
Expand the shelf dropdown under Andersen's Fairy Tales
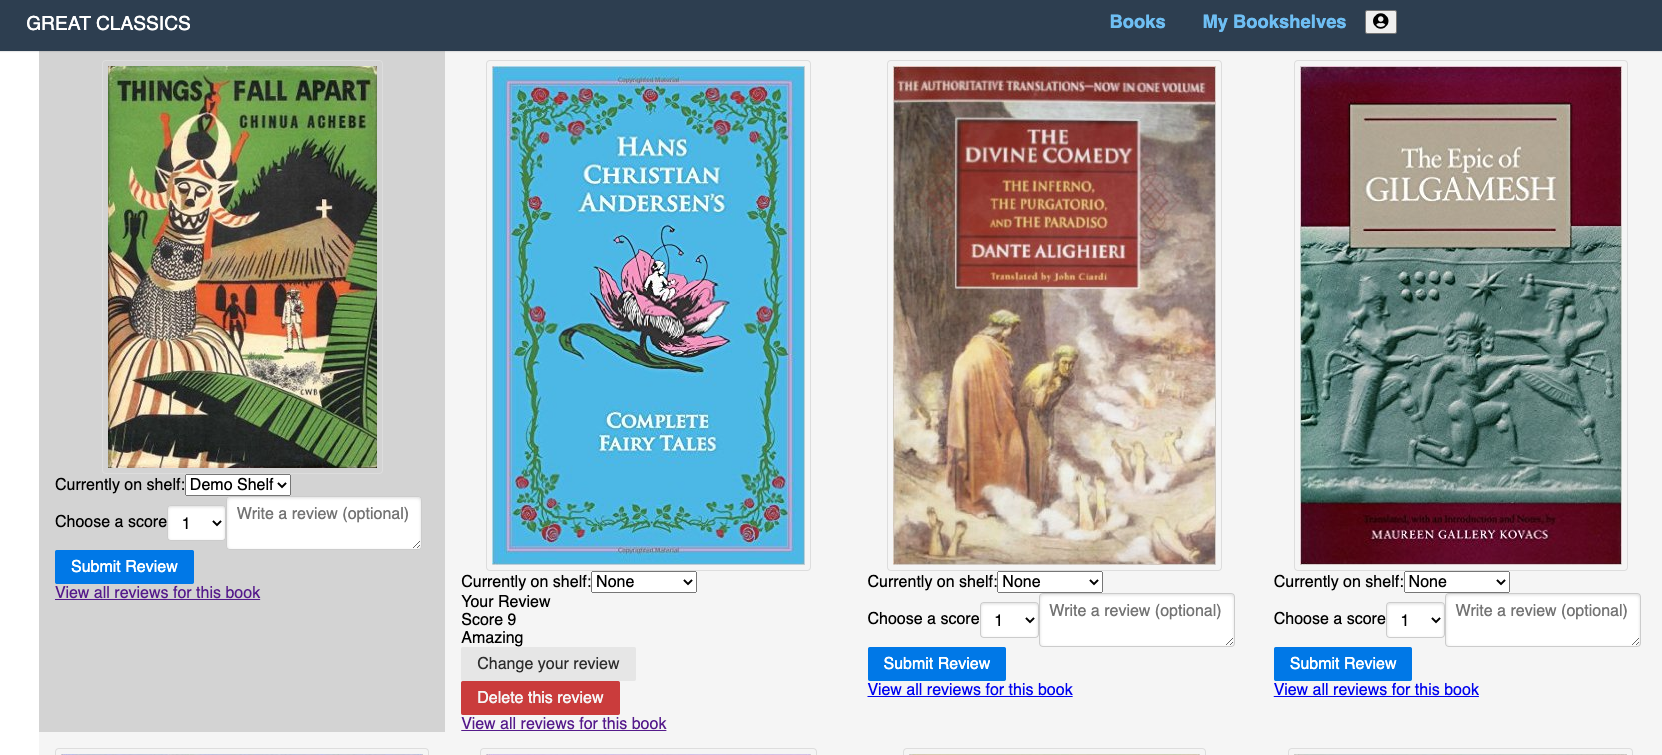tap(644, 582)
